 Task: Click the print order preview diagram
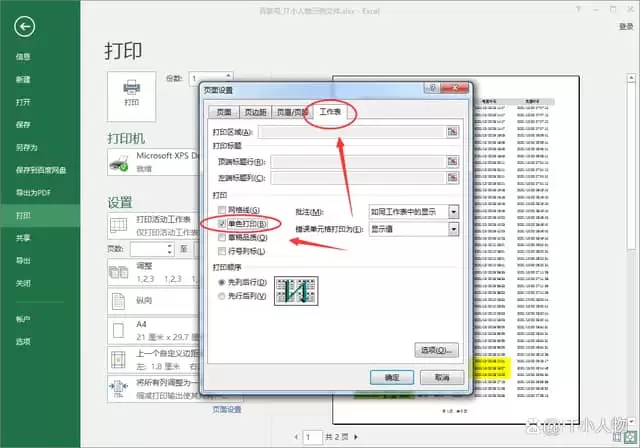[296, 291]
